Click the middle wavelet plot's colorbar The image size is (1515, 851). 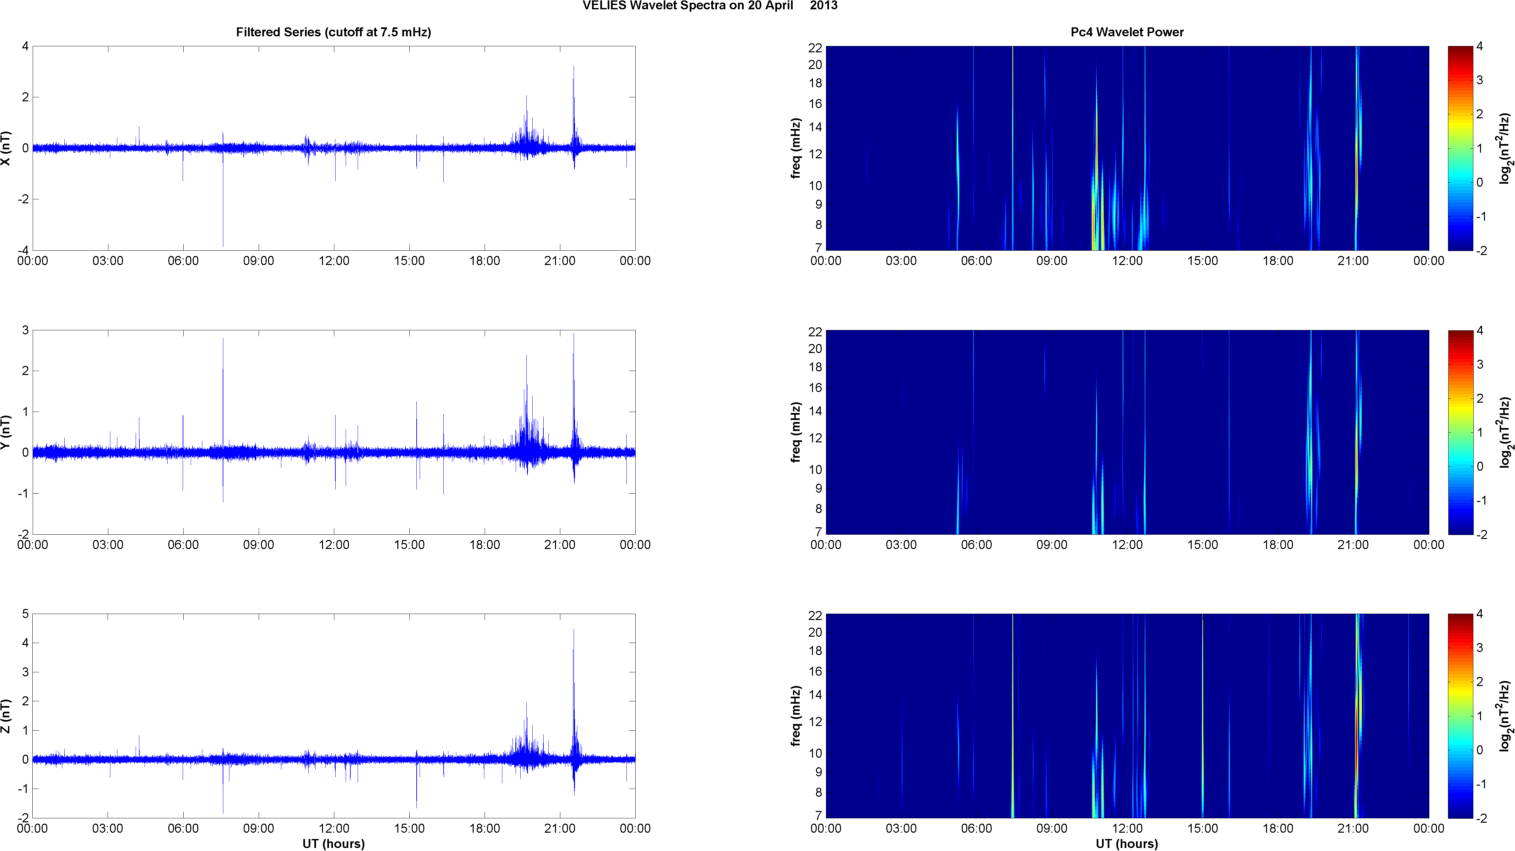point(1460,432)
